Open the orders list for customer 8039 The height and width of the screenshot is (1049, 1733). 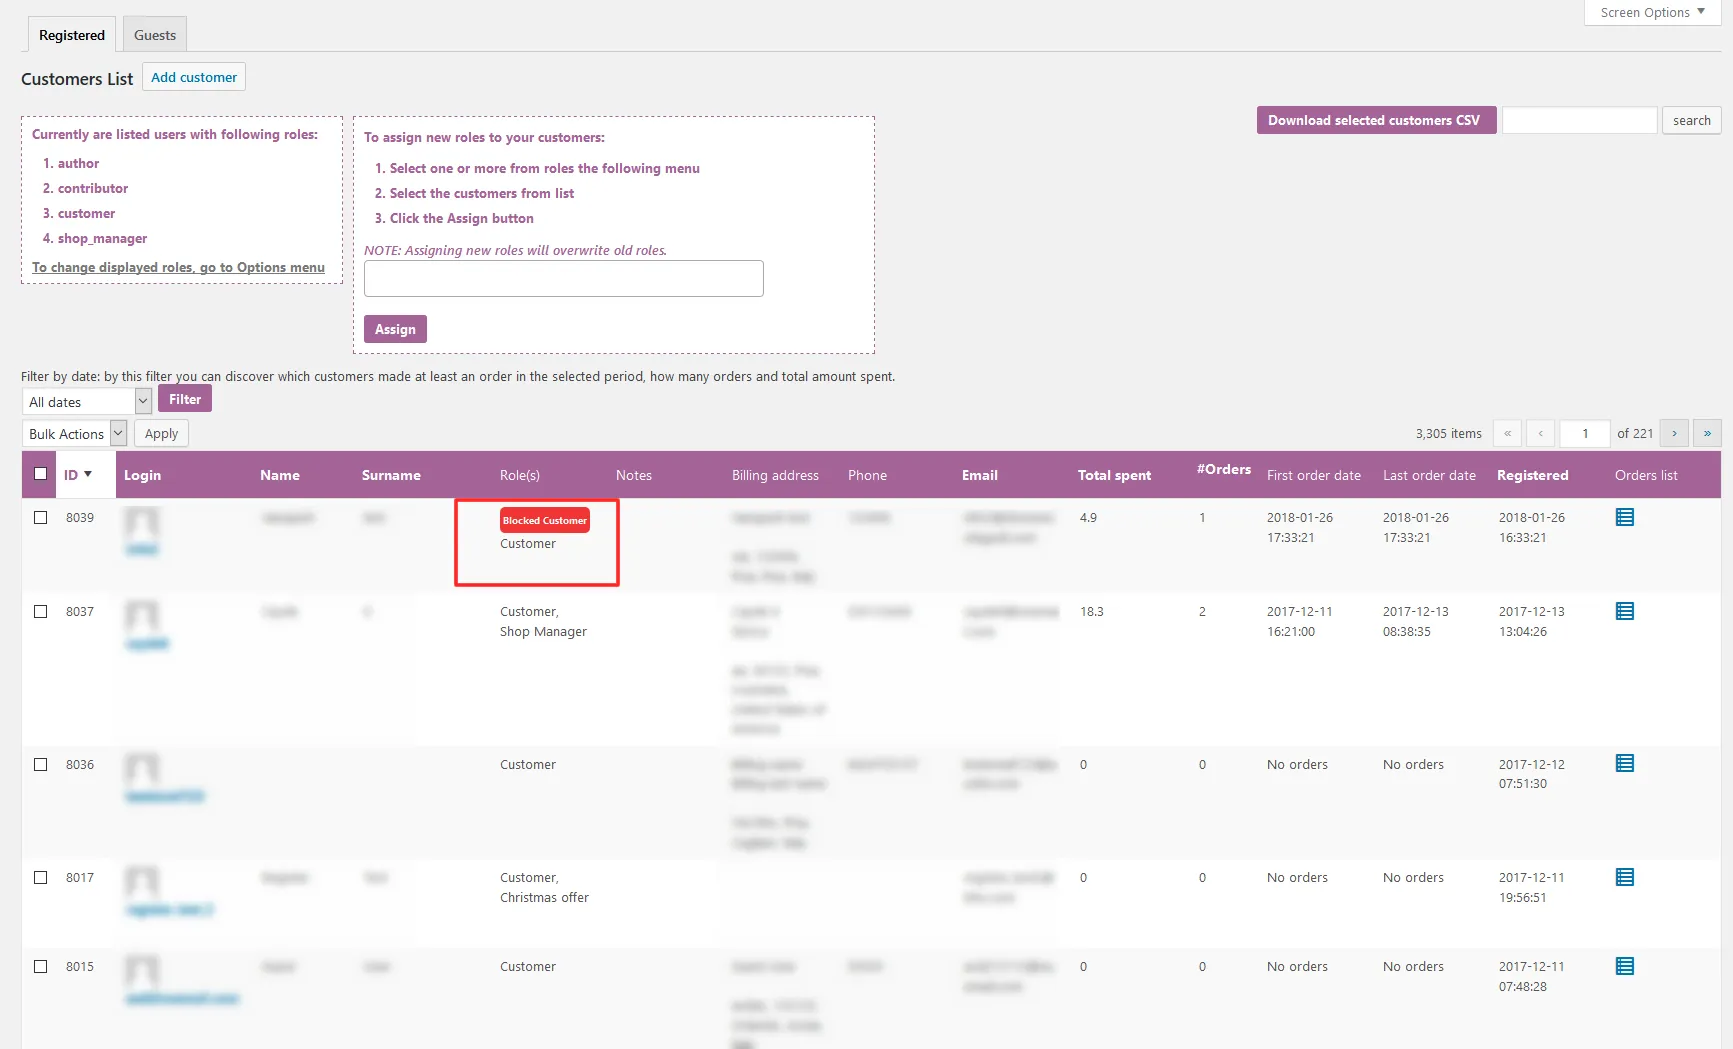point(1626,517)
